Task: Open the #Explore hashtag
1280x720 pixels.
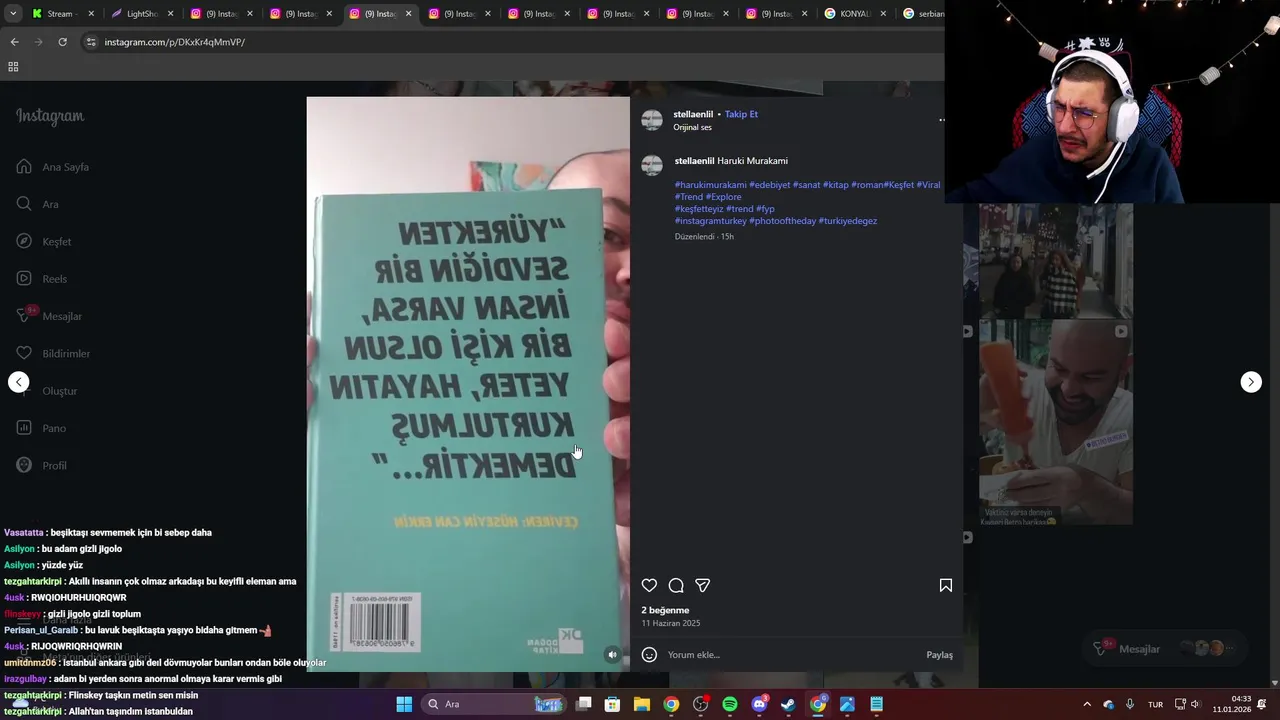Action: point(724,197)
